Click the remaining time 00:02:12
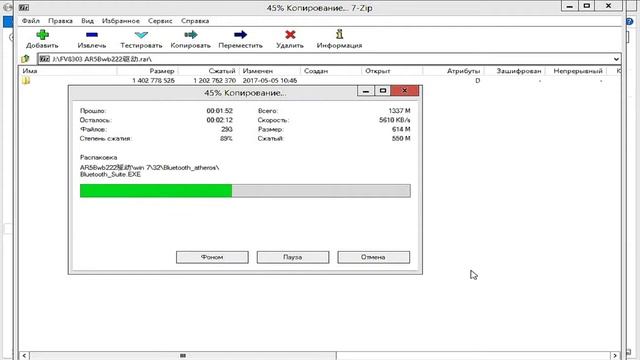 [220, 120]
